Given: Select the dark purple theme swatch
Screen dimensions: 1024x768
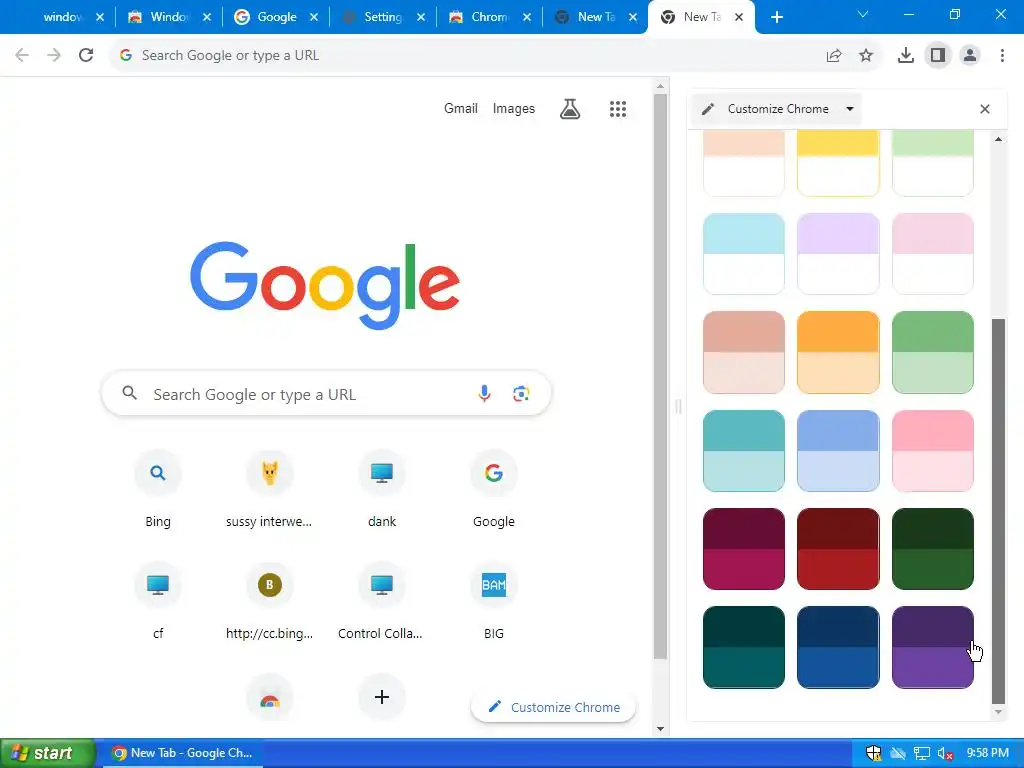Looking at the screenshot, I should [x=933, y=647].
